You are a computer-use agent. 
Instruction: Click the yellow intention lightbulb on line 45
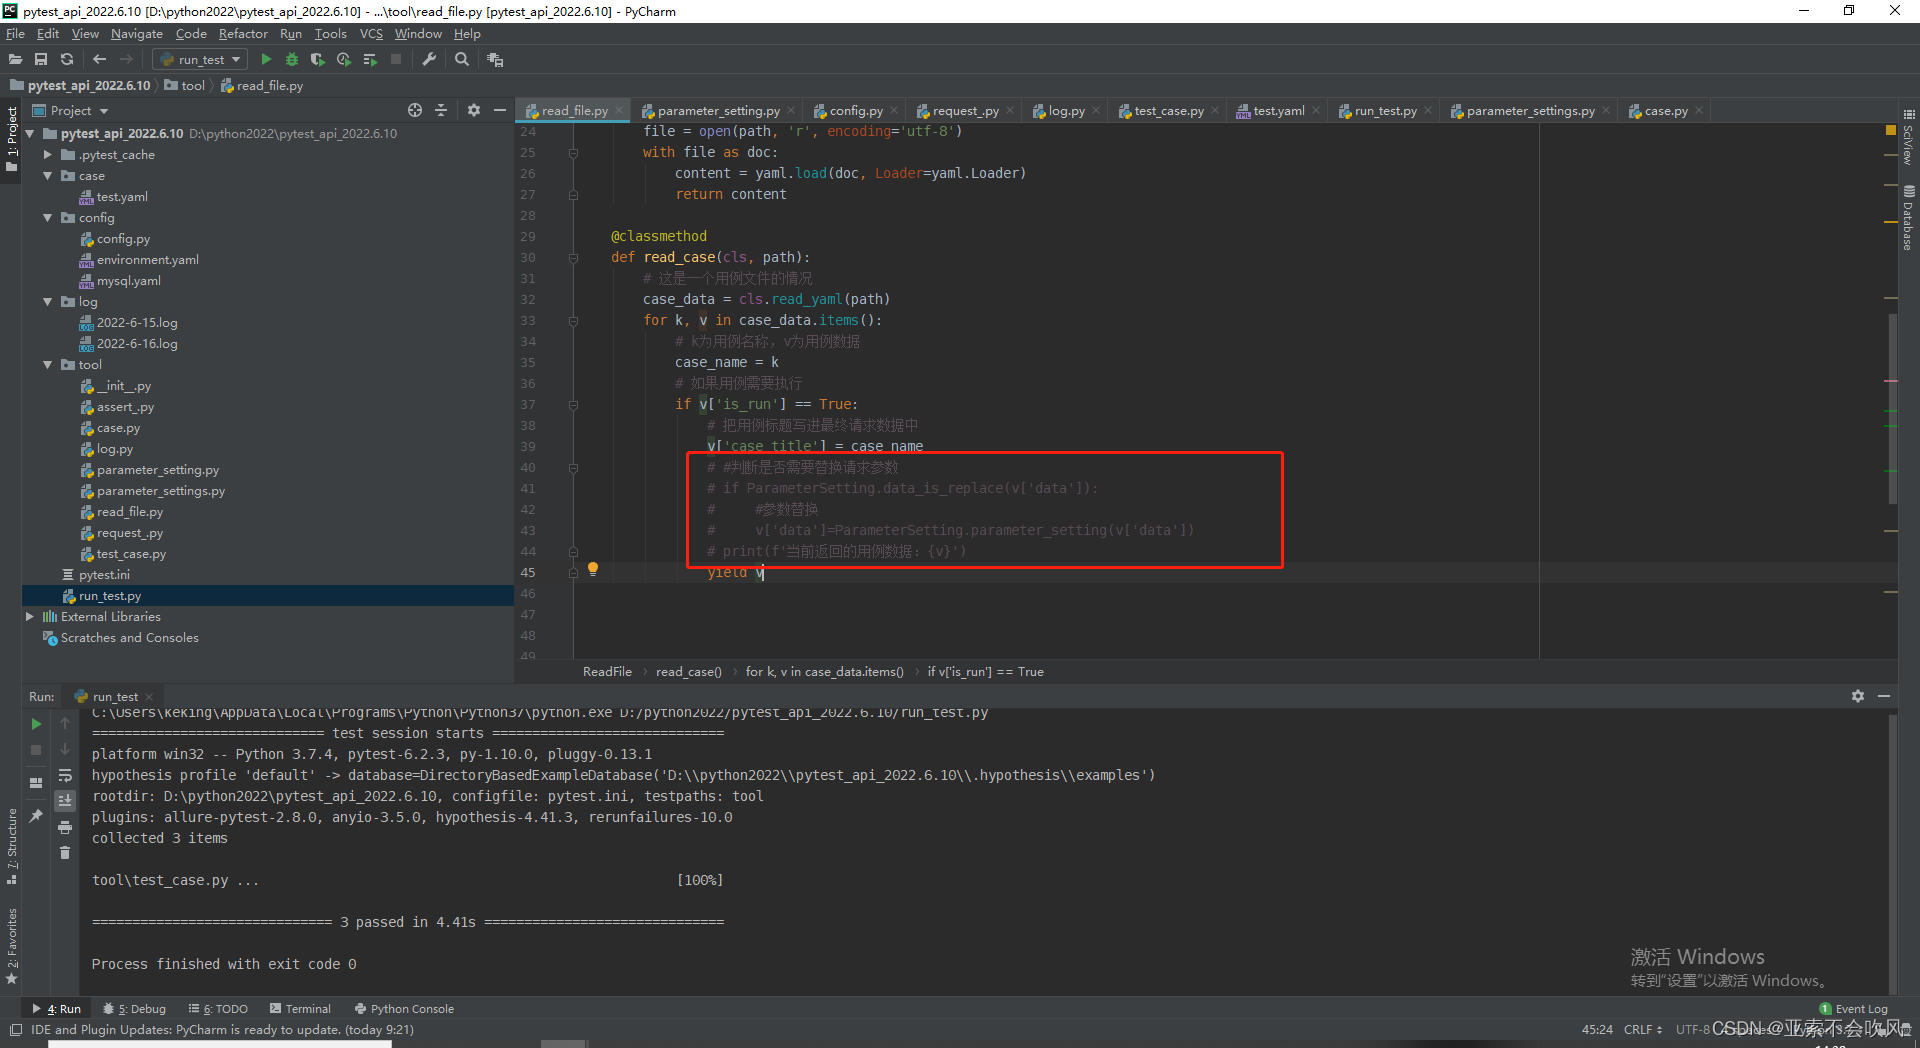pyautogui.click(x=593, y=569)
